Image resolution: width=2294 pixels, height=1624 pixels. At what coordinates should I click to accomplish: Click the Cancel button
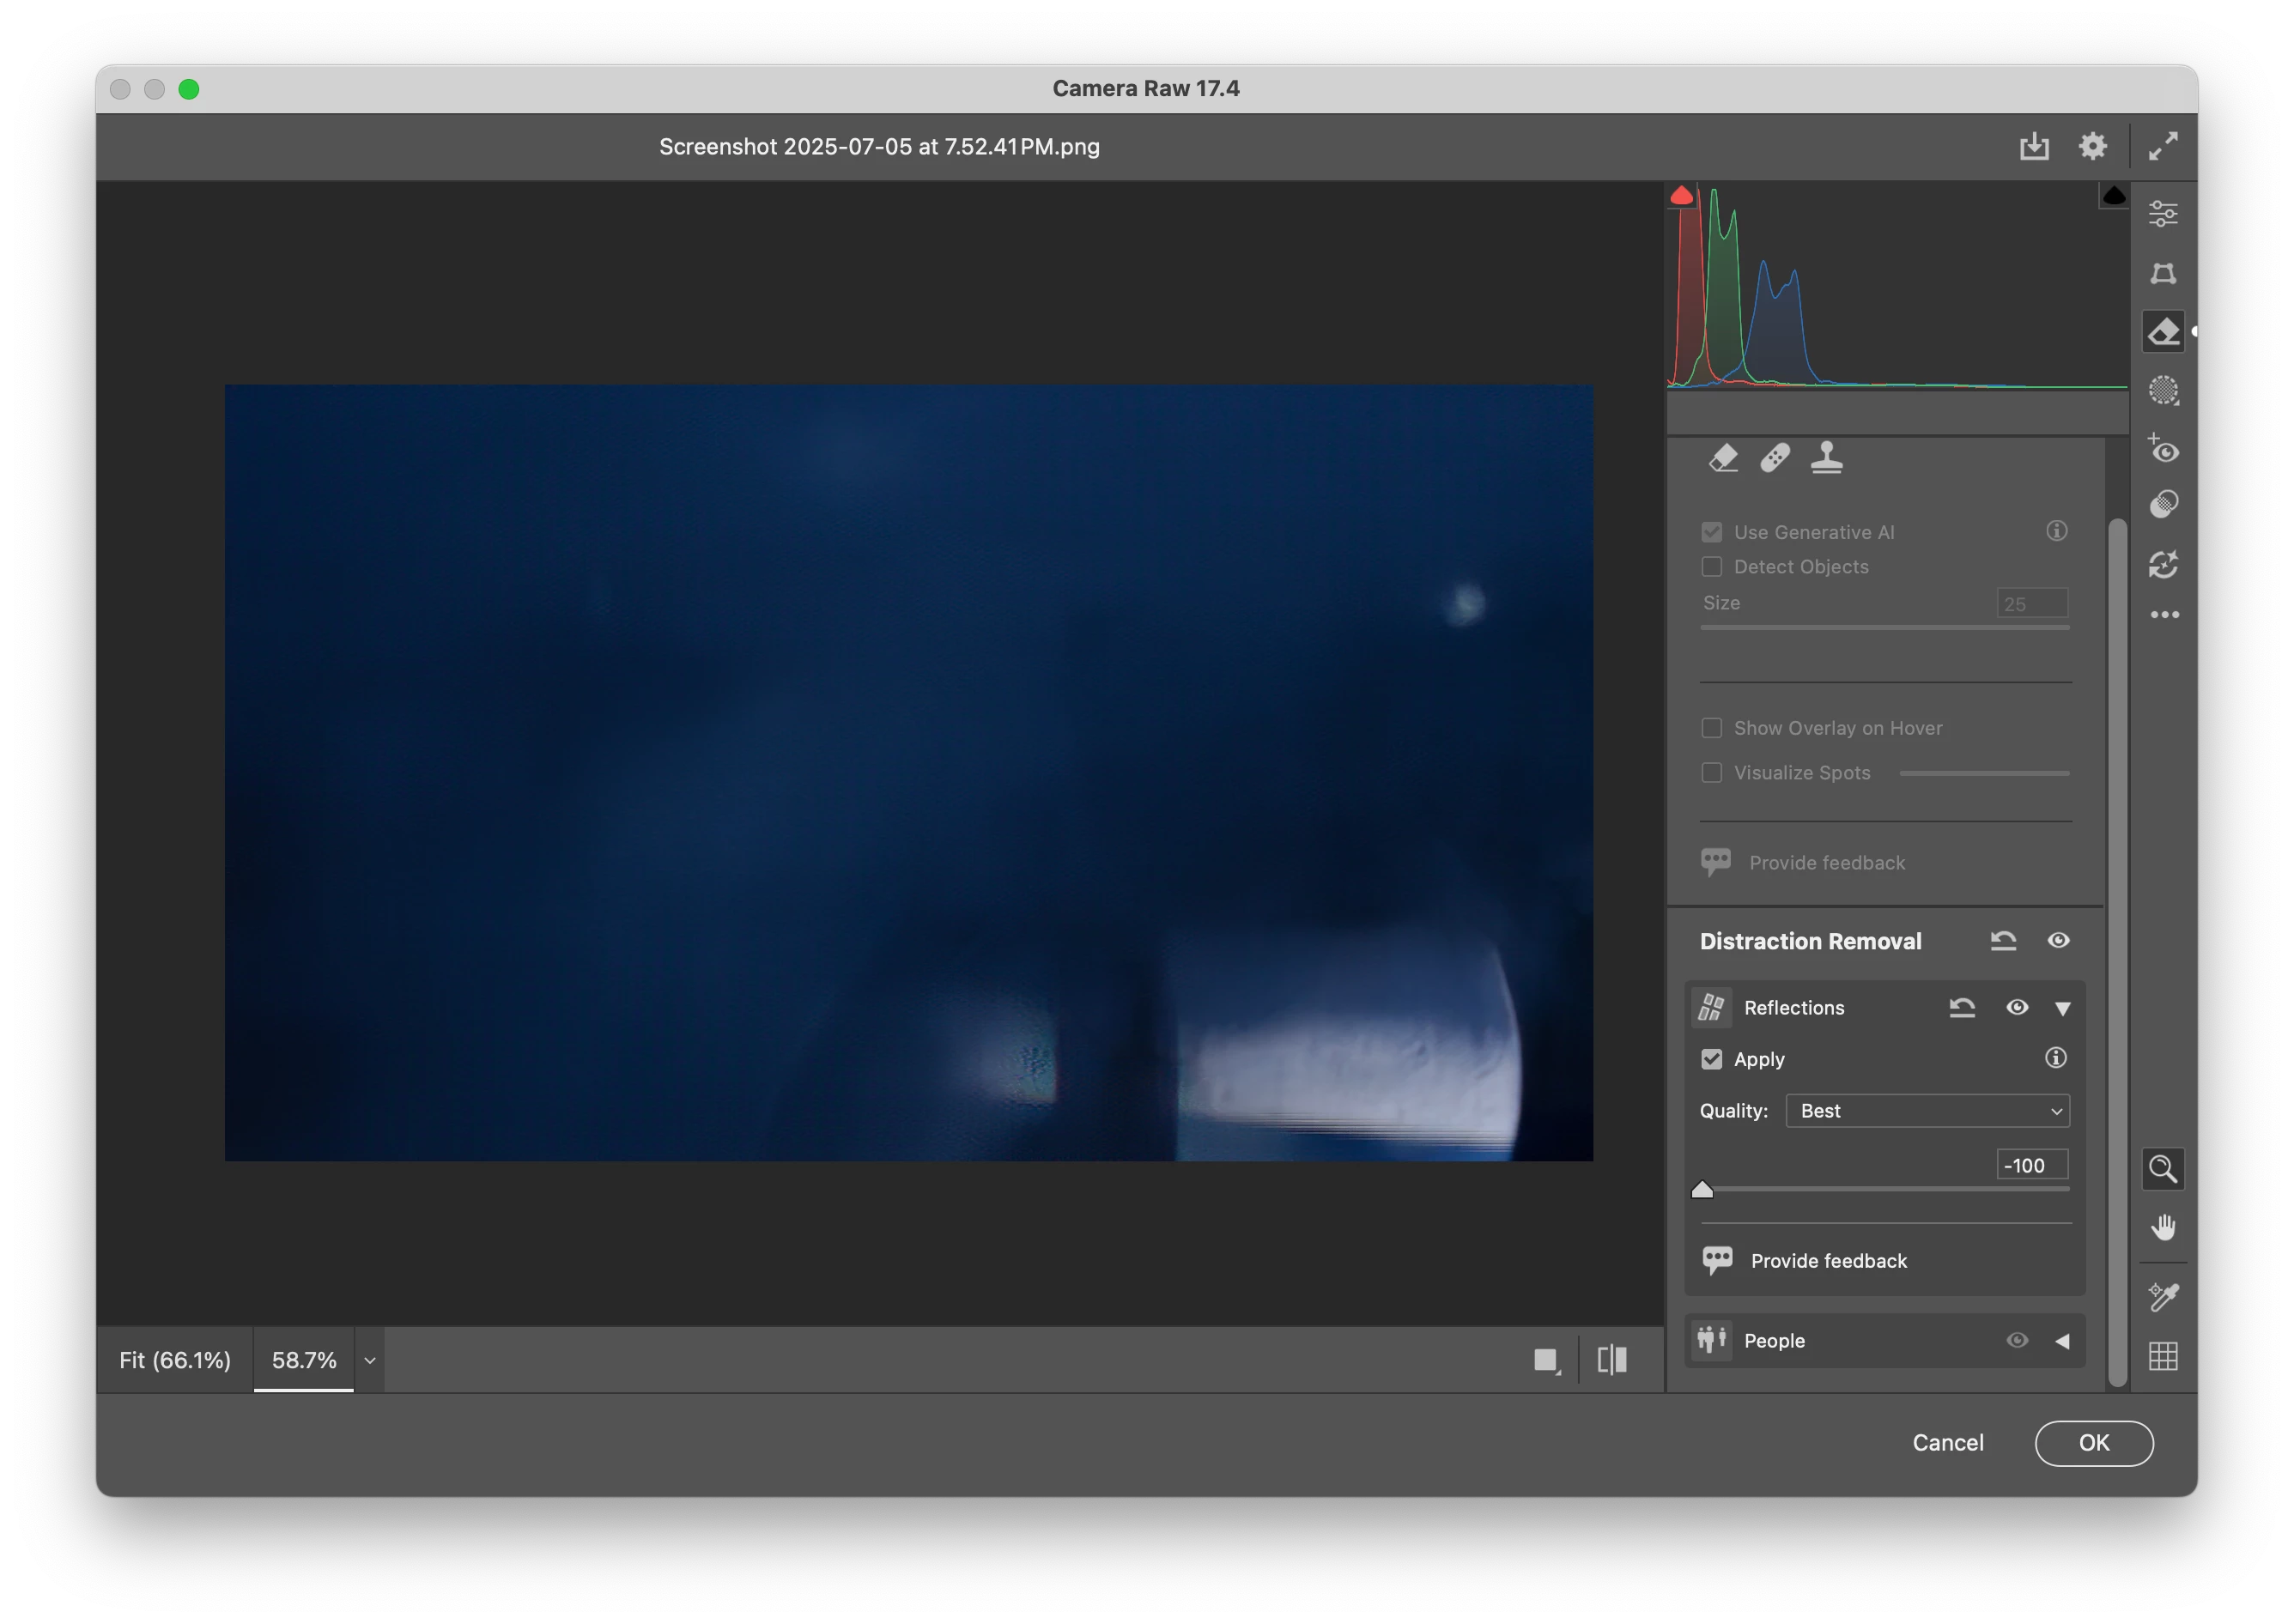coord(1947,1443)
